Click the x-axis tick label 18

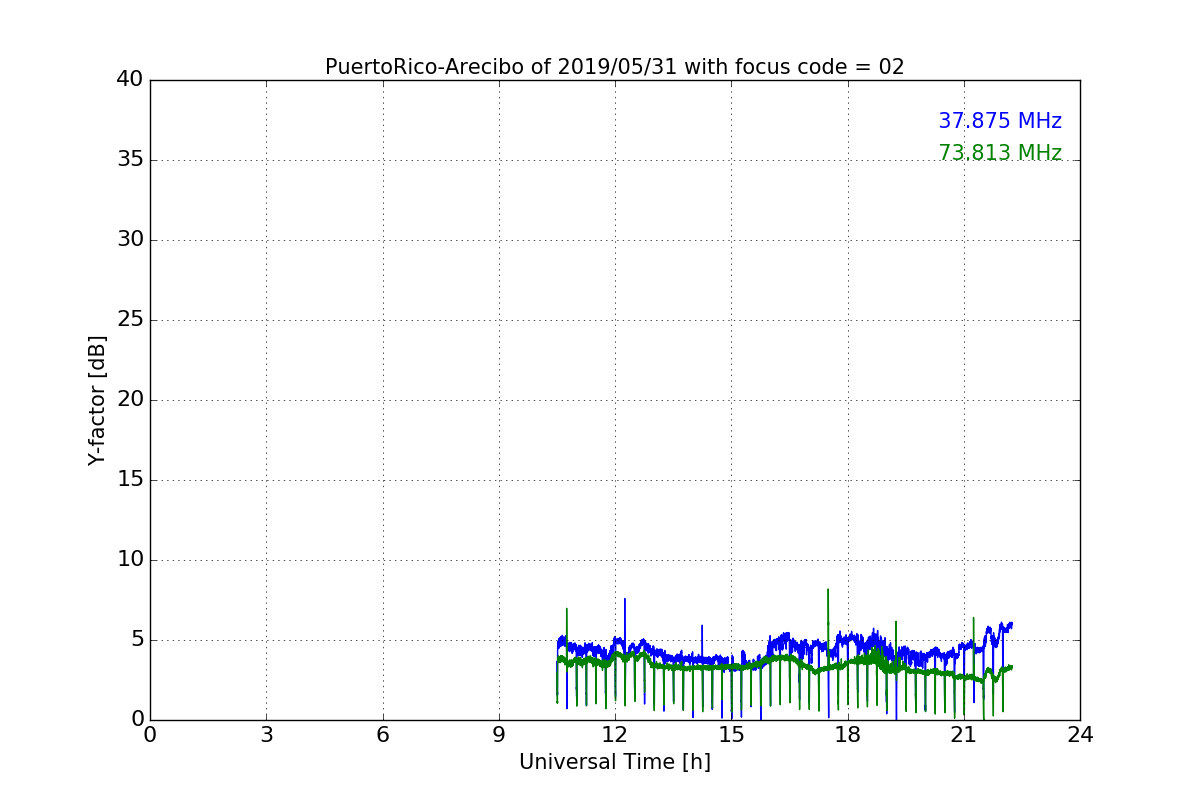(x=848, y=734)
